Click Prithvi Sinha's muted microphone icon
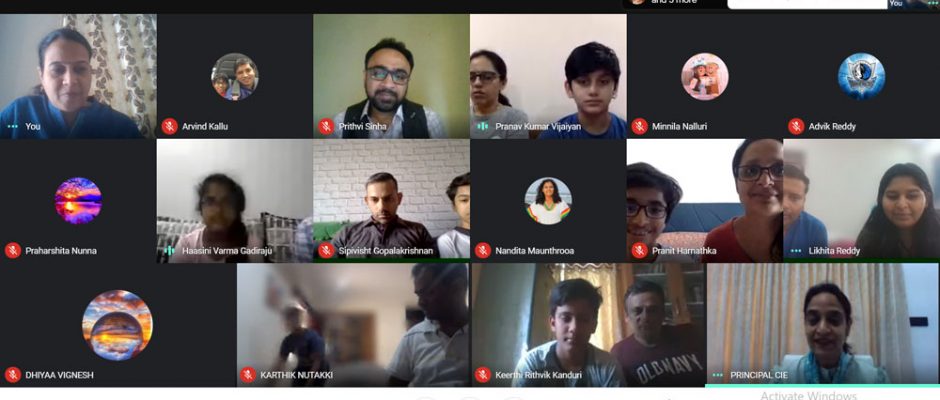Viewport: 940px width, 400px height. point(326,127)
